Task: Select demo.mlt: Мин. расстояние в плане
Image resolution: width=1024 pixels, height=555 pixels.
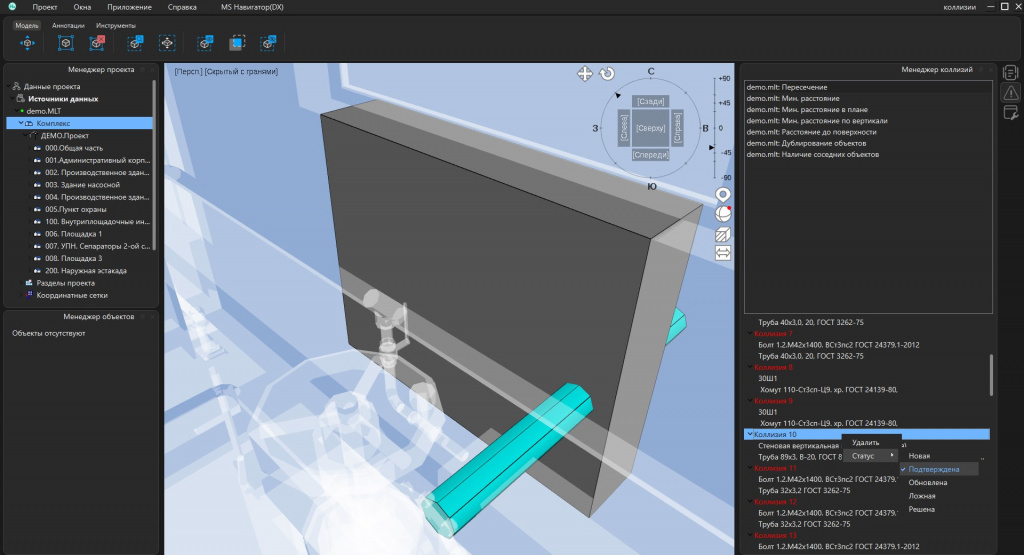Action: (807, 109)
